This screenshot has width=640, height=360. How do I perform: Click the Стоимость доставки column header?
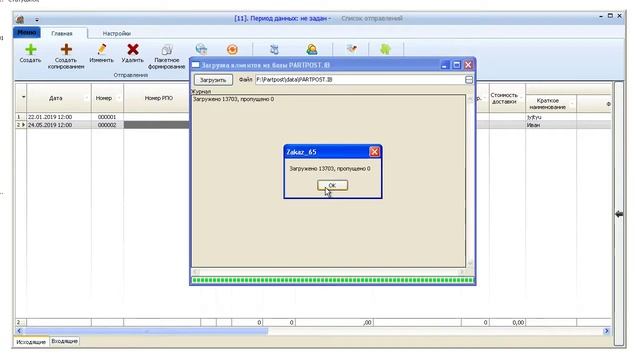click(504, 98)
